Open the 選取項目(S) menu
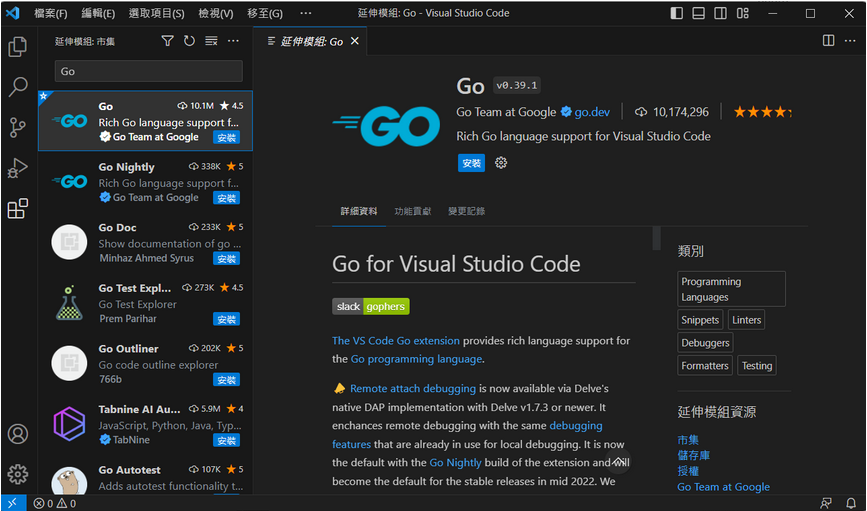This screenshot has height=511, width=867. (x=156, y=13)
